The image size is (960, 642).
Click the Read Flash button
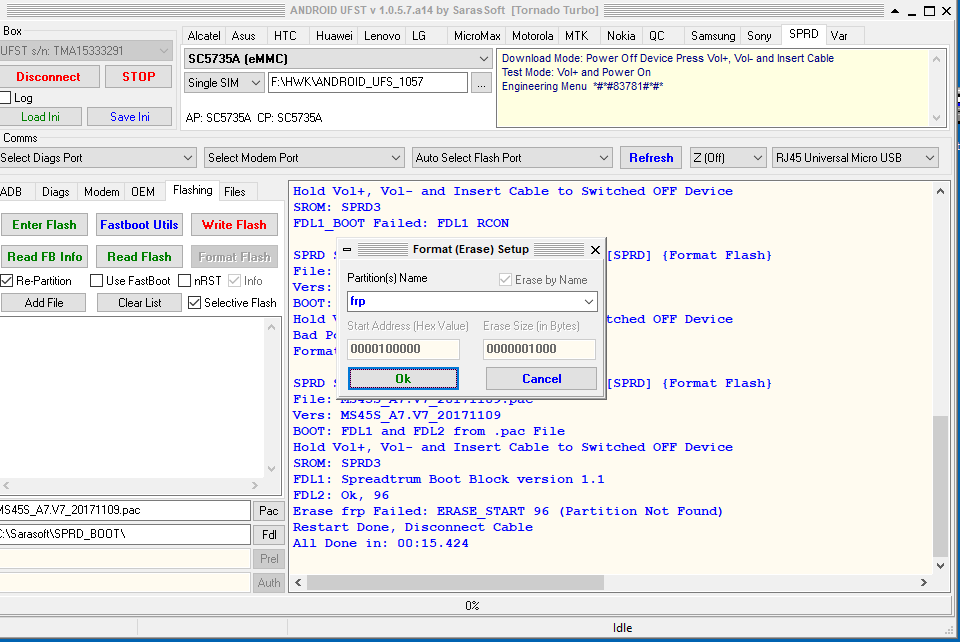[x=139, y=257]
